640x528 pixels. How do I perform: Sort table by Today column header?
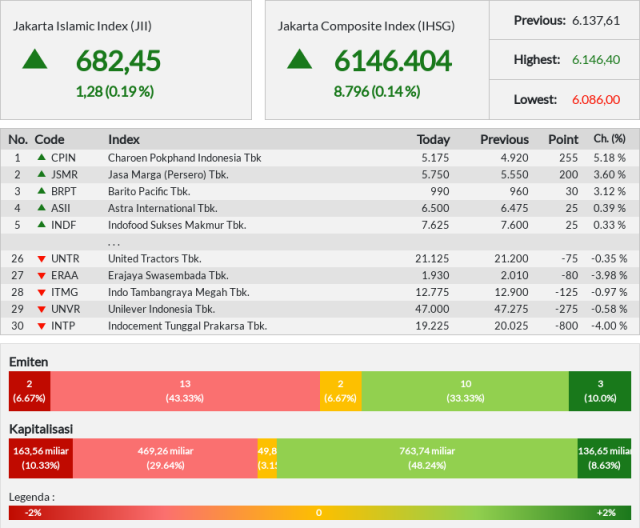[x=433, y=139]
